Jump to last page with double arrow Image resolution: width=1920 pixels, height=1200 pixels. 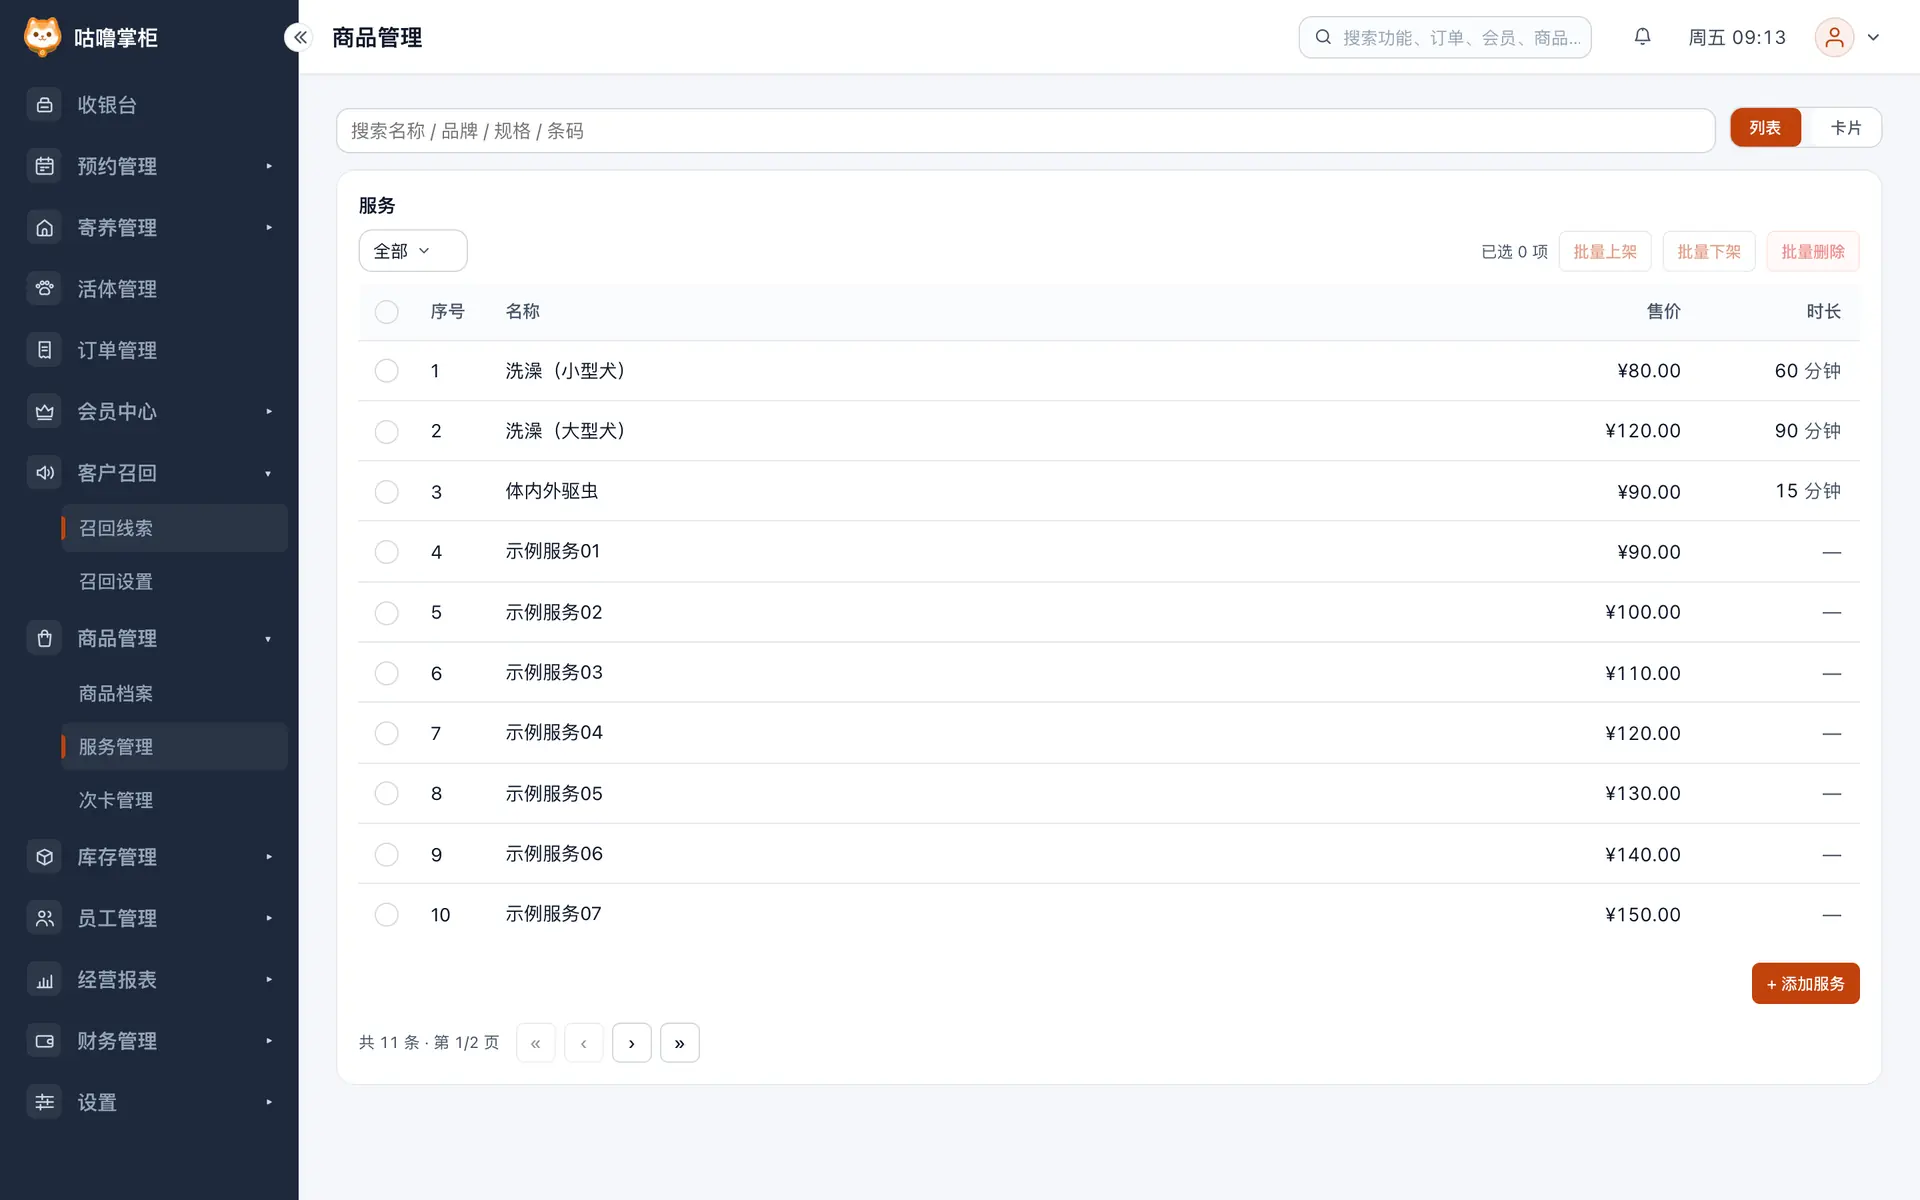[679, 1043]
